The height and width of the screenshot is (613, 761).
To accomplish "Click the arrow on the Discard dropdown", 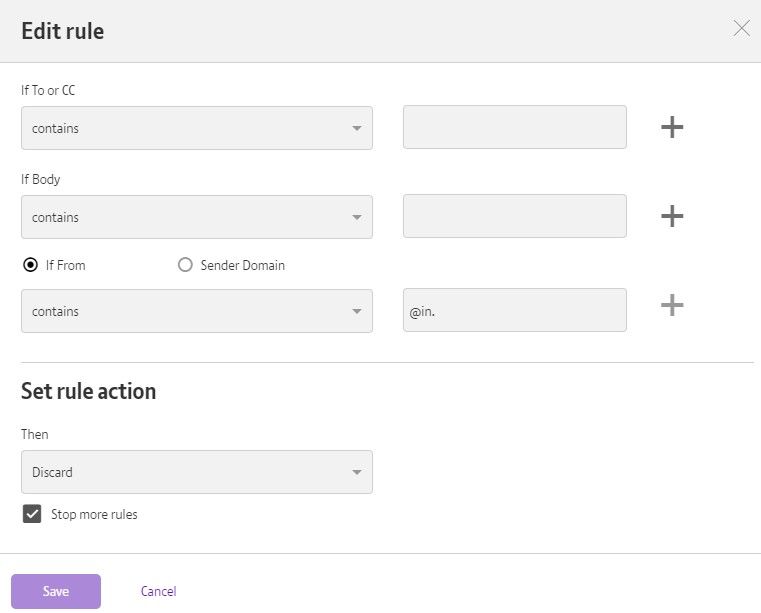I will 357,472.
